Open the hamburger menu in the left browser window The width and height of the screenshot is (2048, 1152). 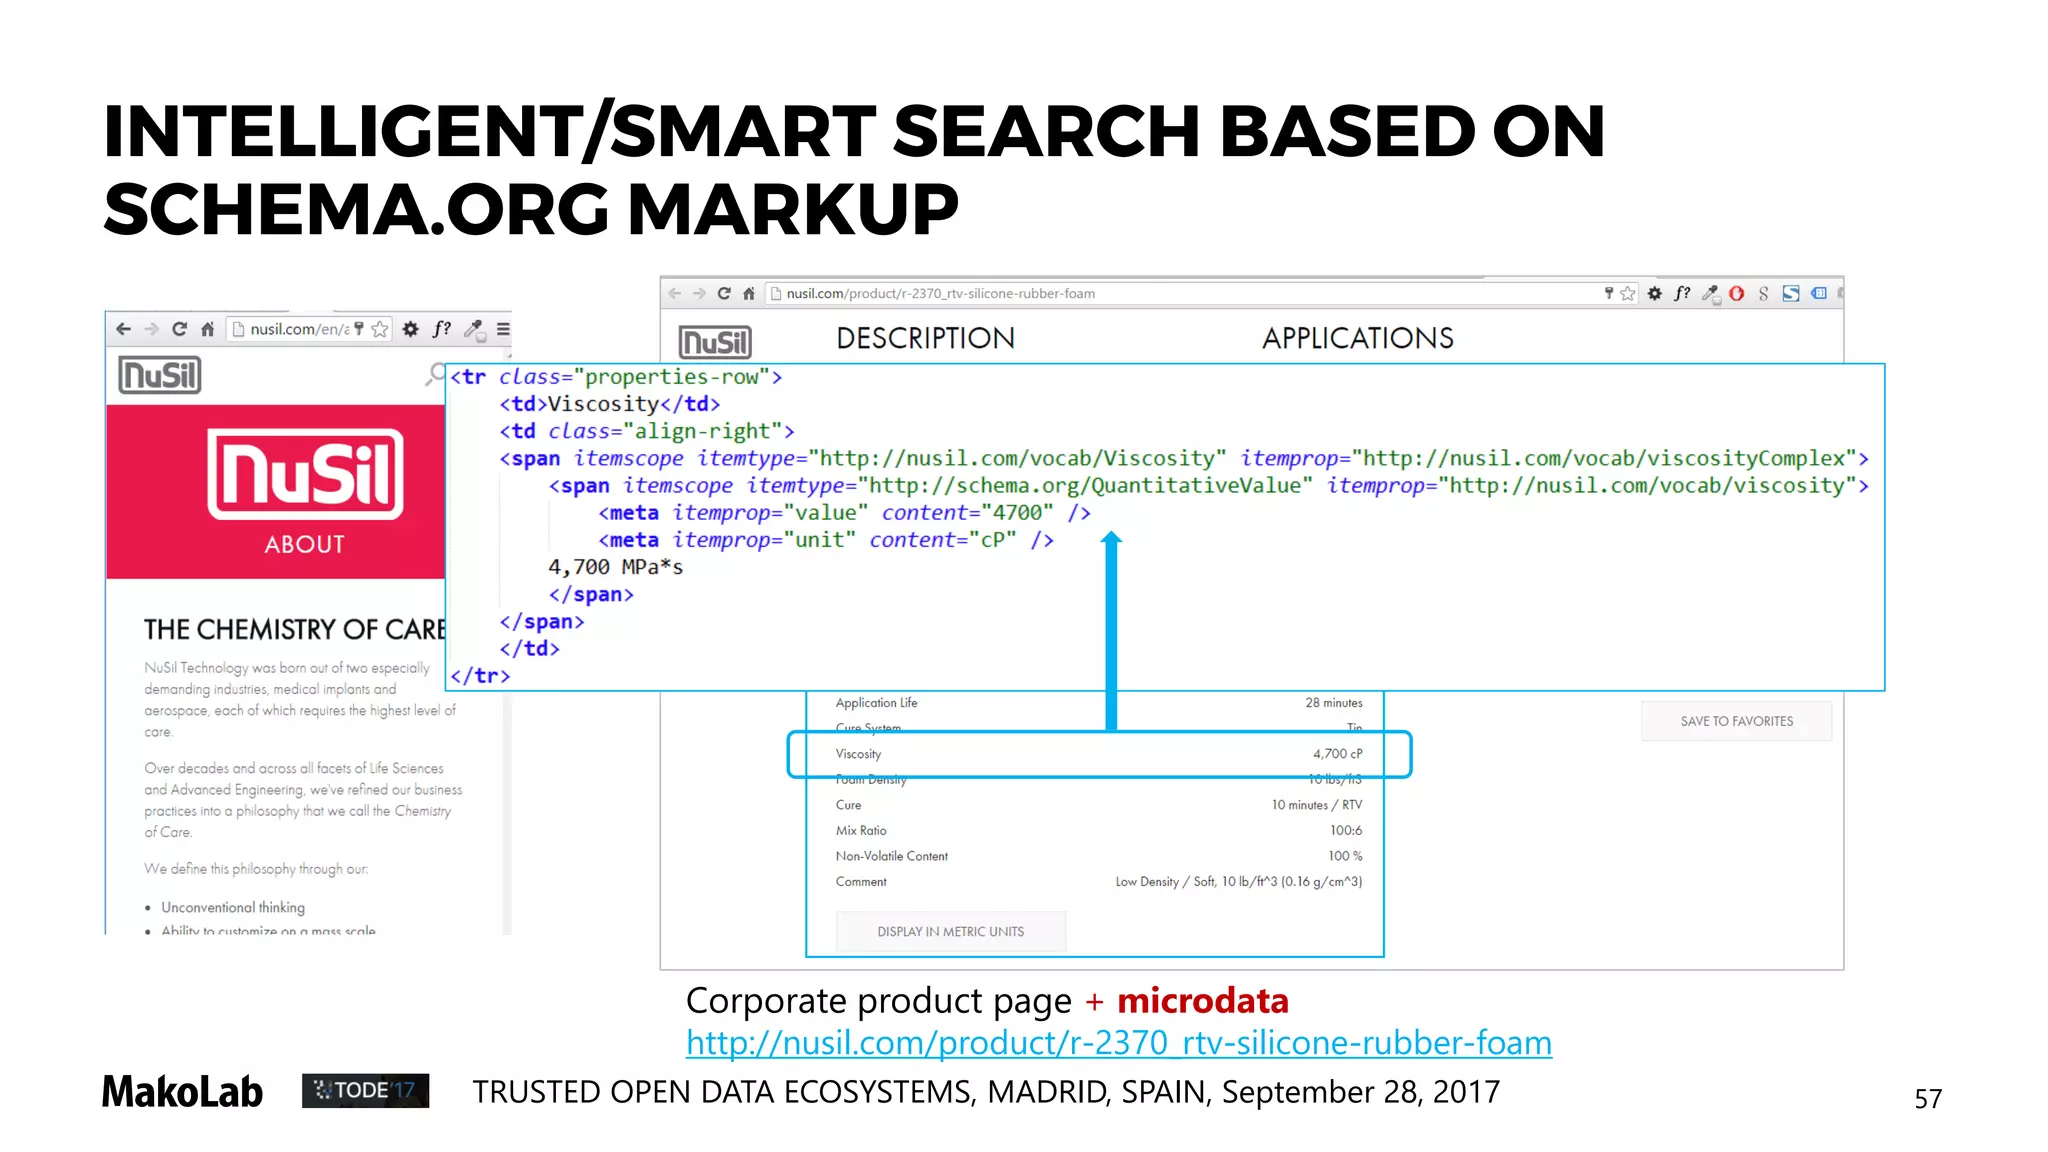(503, 329)
